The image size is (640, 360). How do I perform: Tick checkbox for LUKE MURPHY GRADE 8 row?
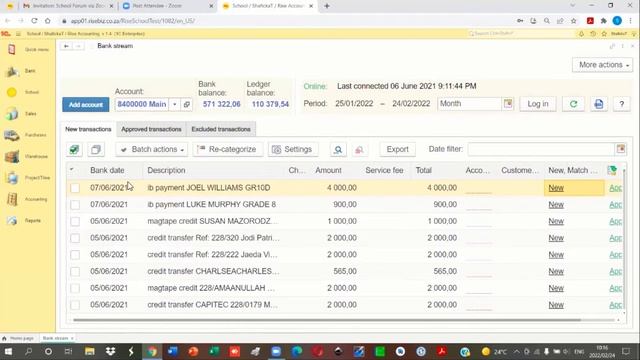pyautogui.click(x=75, y=204)
